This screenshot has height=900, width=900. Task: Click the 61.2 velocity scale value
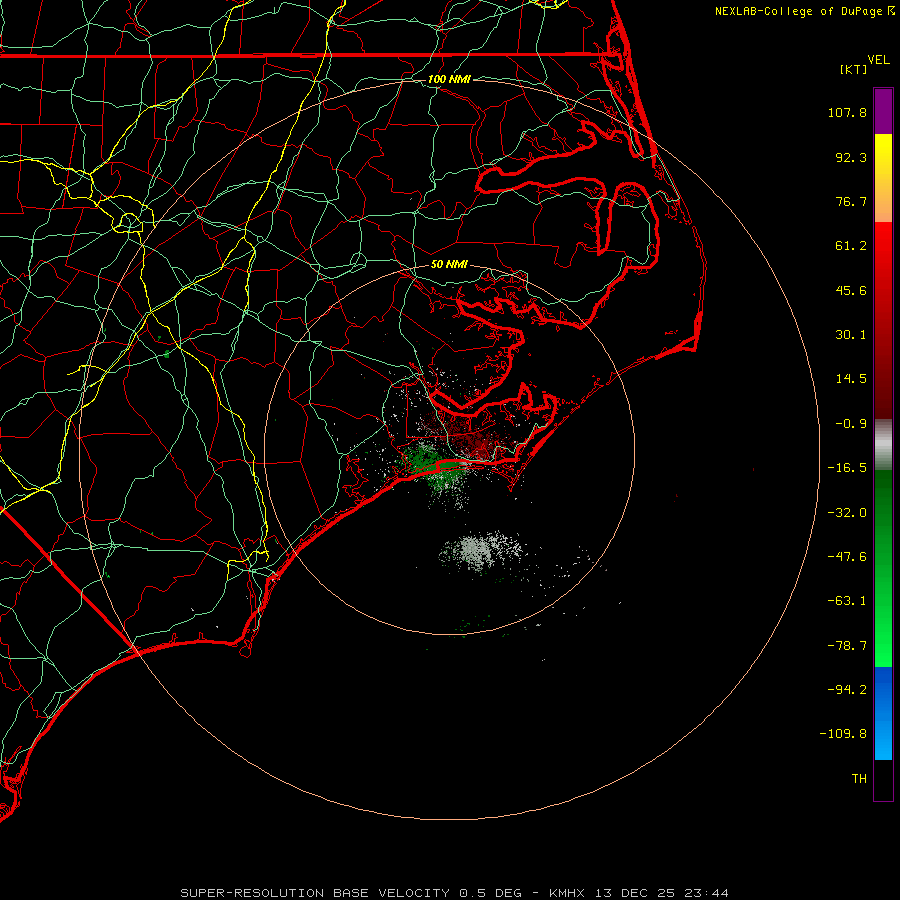tap(851, 246)
